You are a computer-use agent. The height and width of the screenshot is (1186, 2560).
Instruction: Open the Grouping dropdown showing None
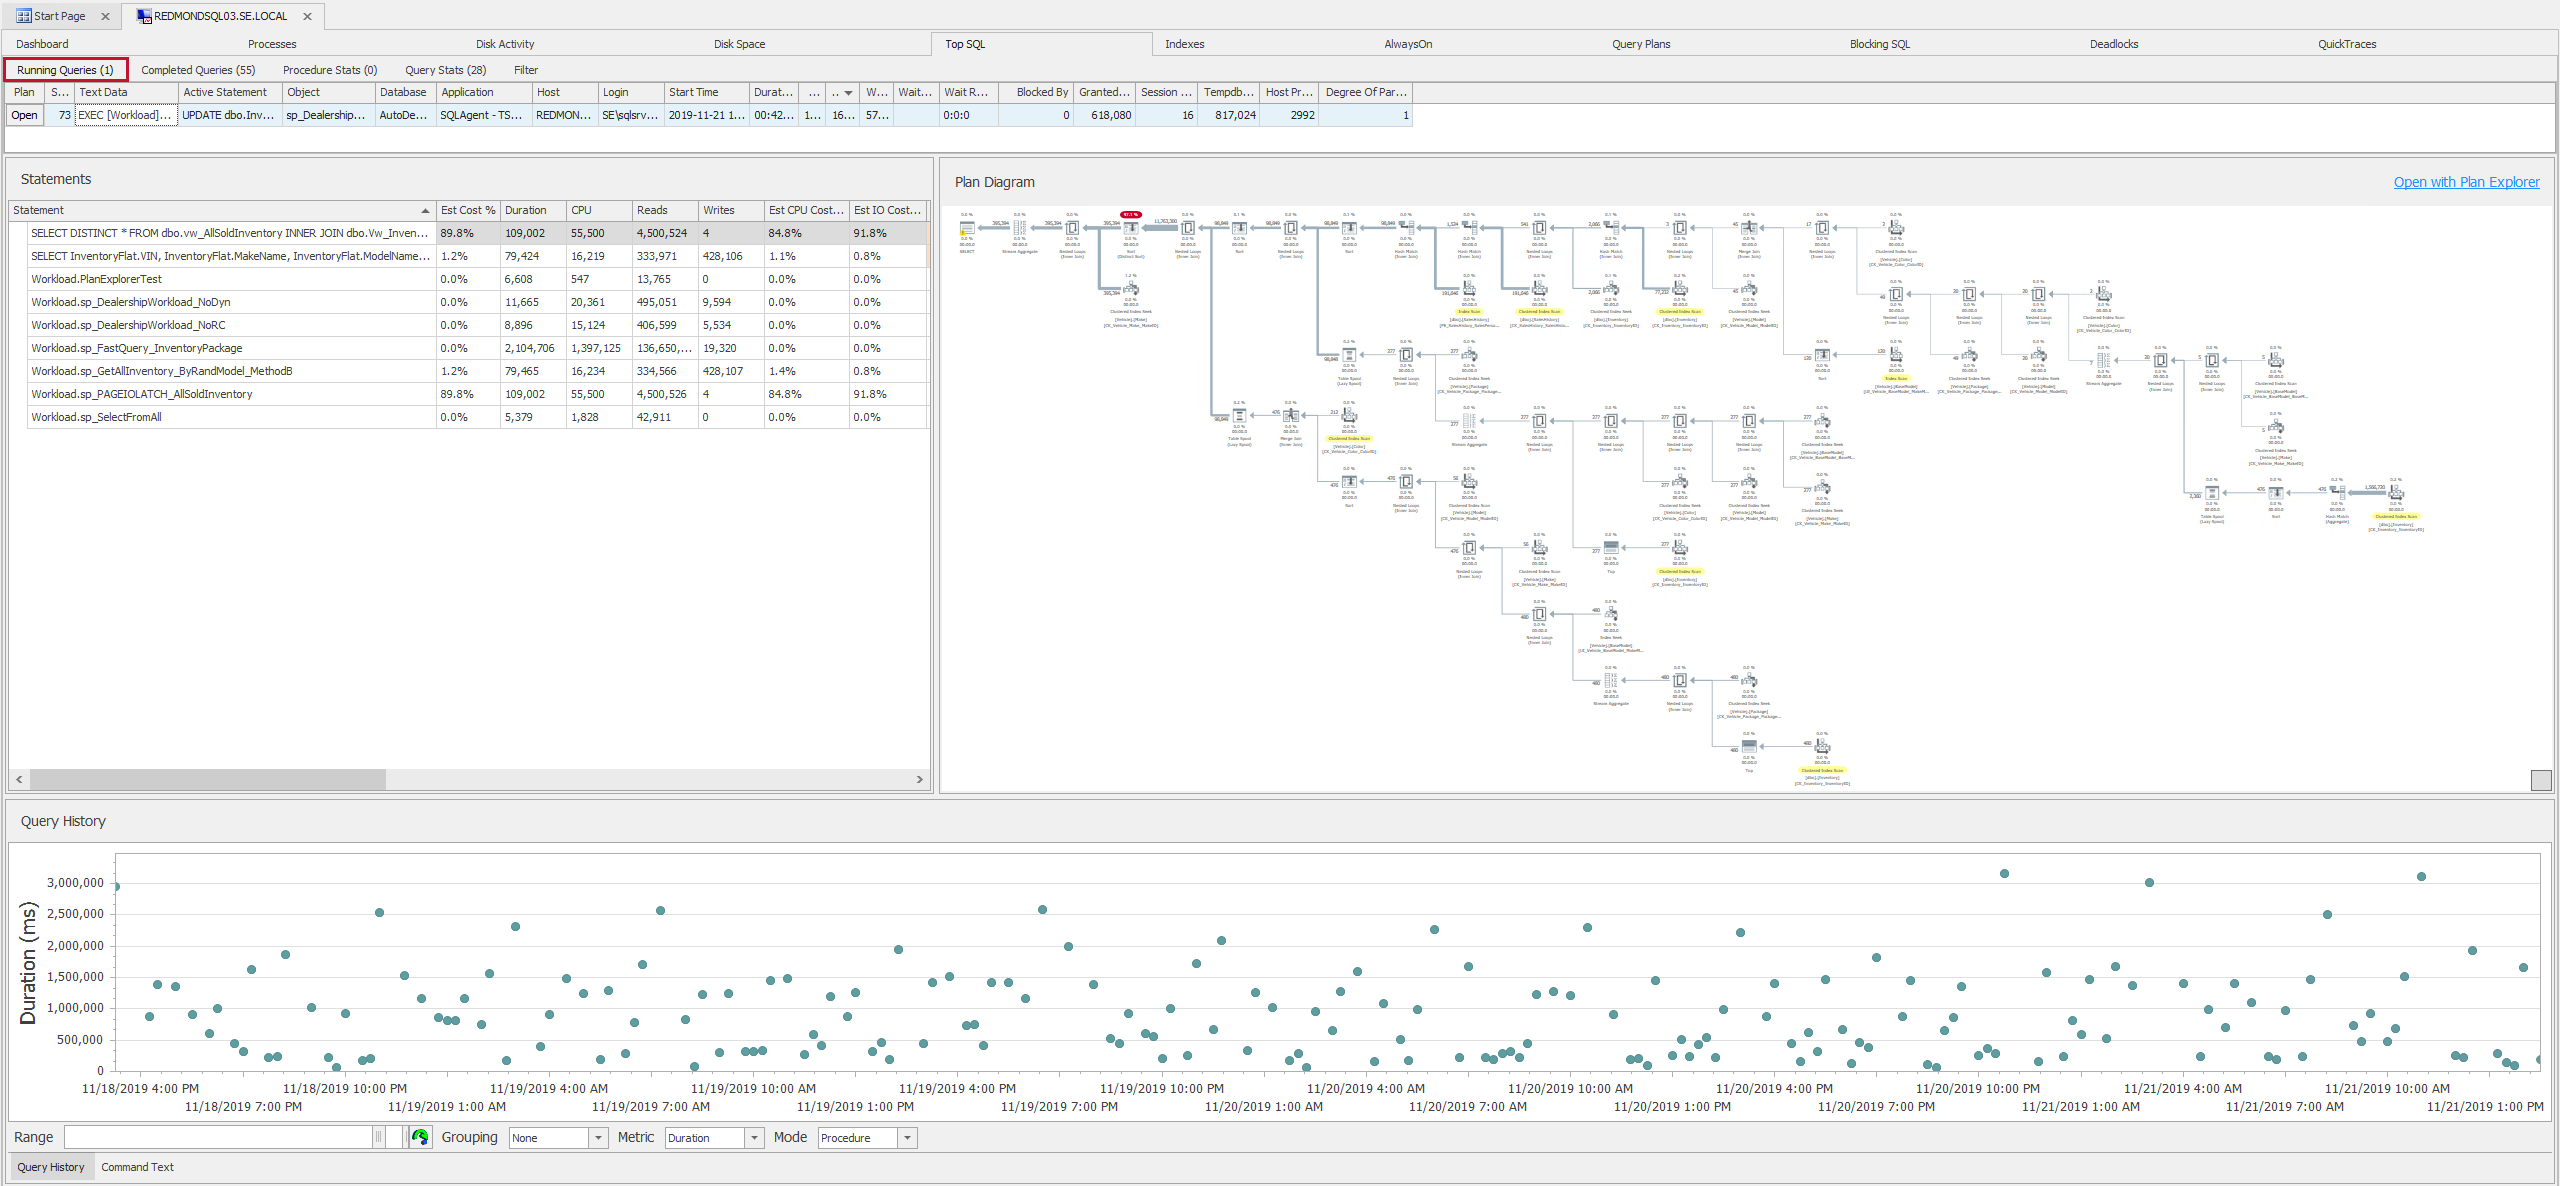click(x=556, y=1137)
